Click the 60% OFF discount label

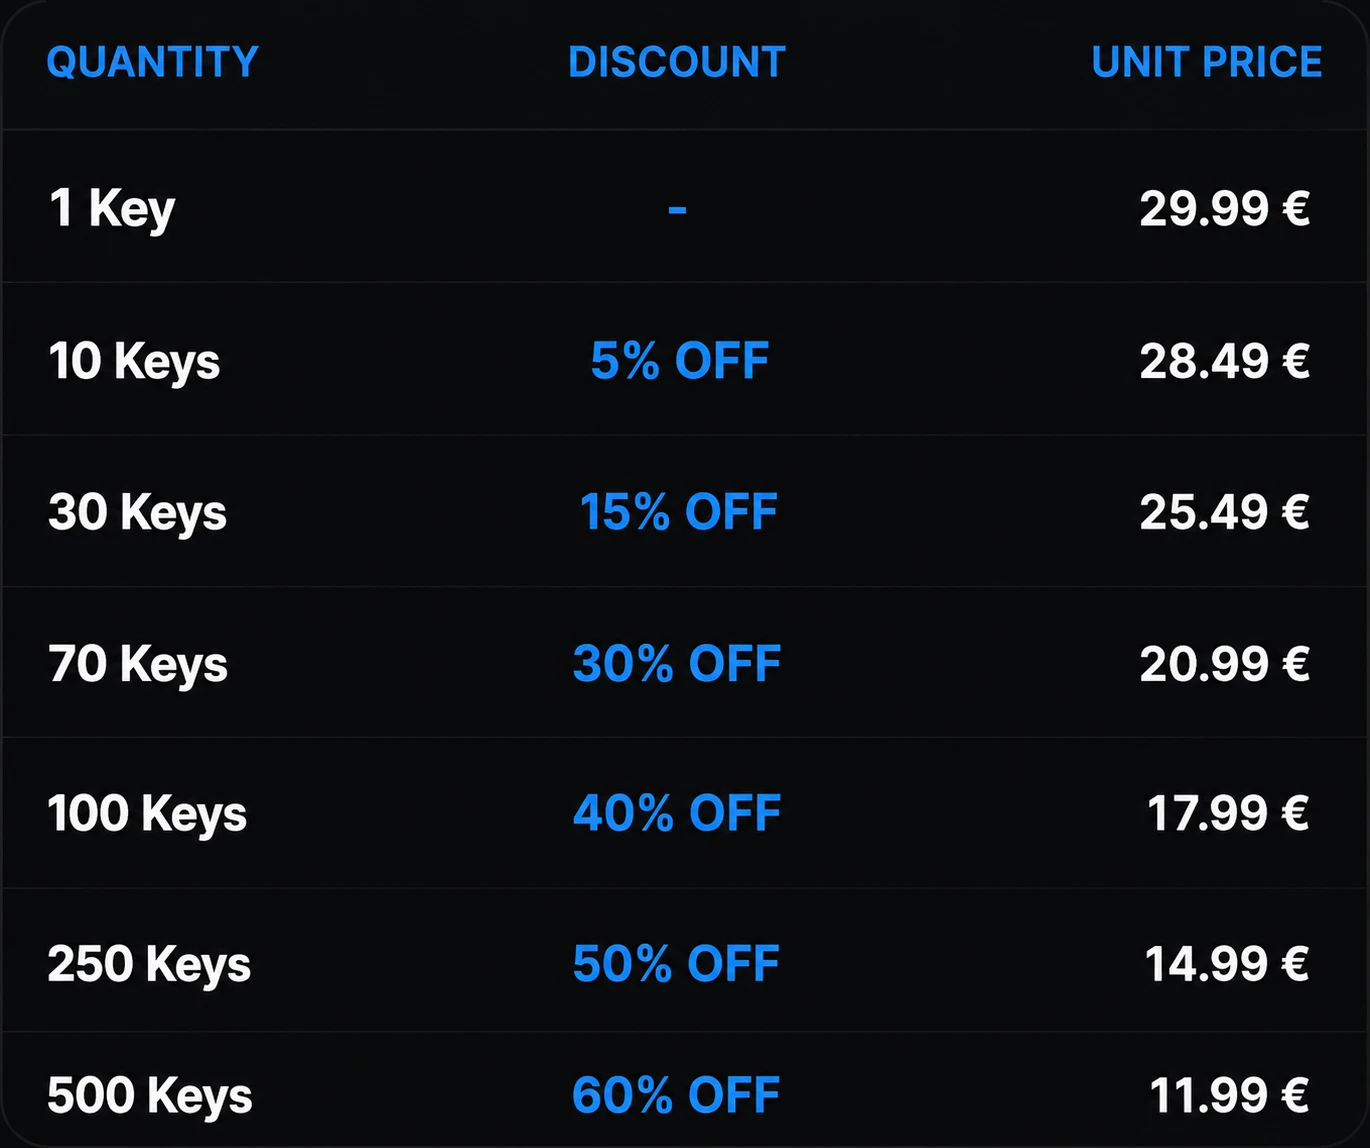pos(676,1095)
